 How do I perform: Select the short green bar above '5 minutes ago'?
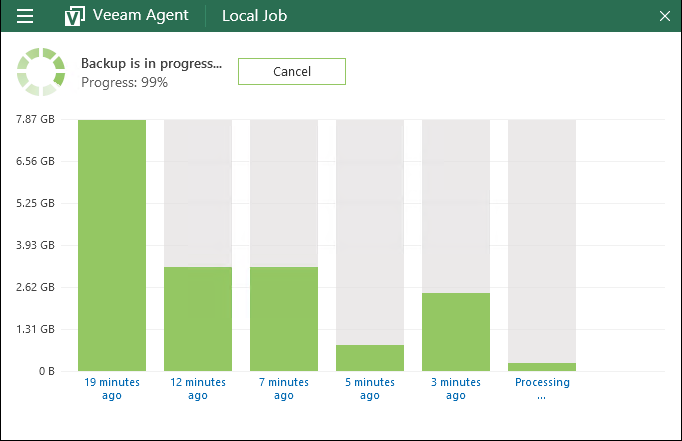point(370,358)
